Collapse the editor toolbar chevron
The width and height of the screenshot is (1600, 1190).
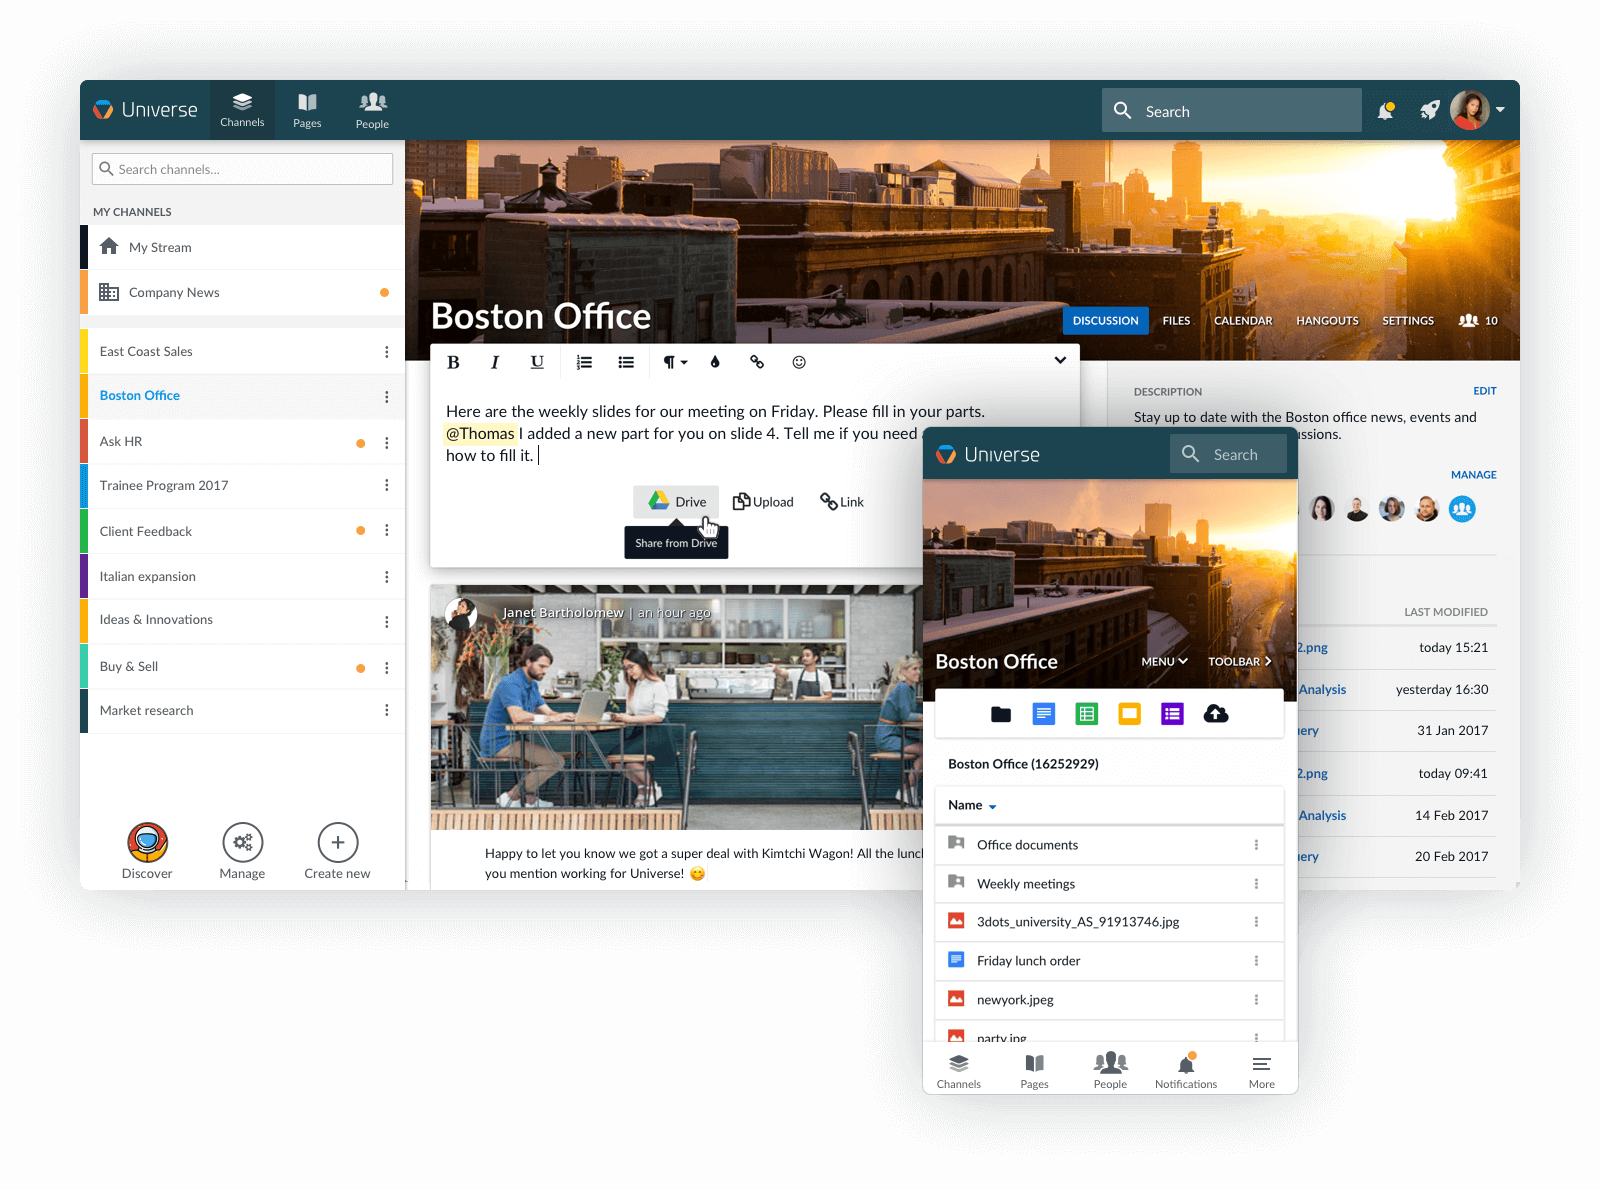pos(1060,361)
